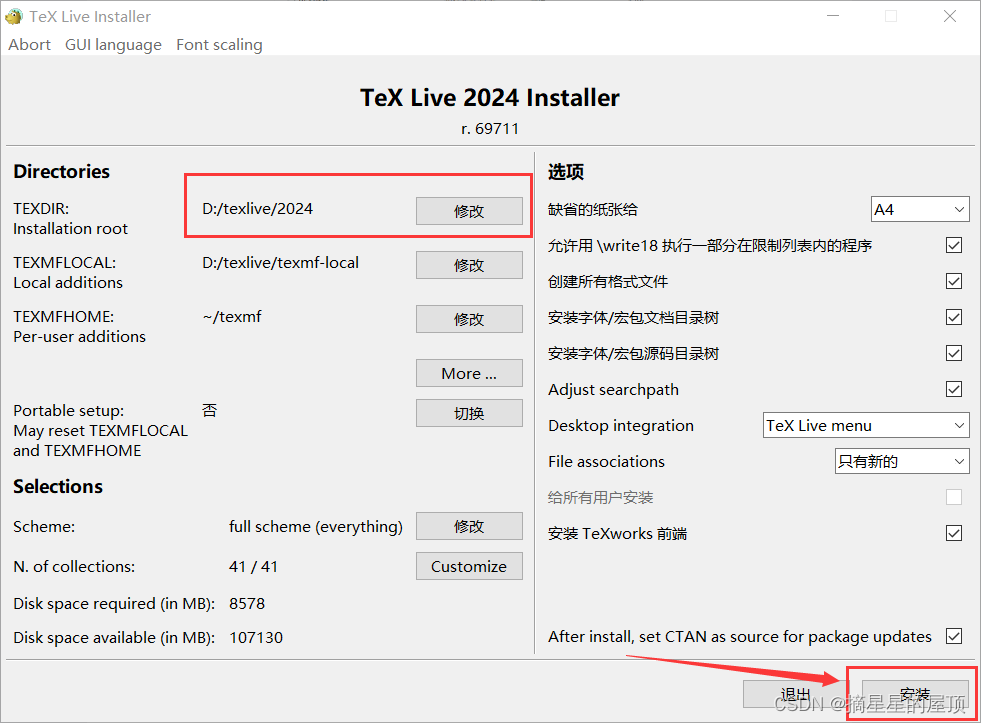Toggle 创建所有格式文件 checkbox
This screenshot has width=981, height=723.
click(x=953, y=281)
